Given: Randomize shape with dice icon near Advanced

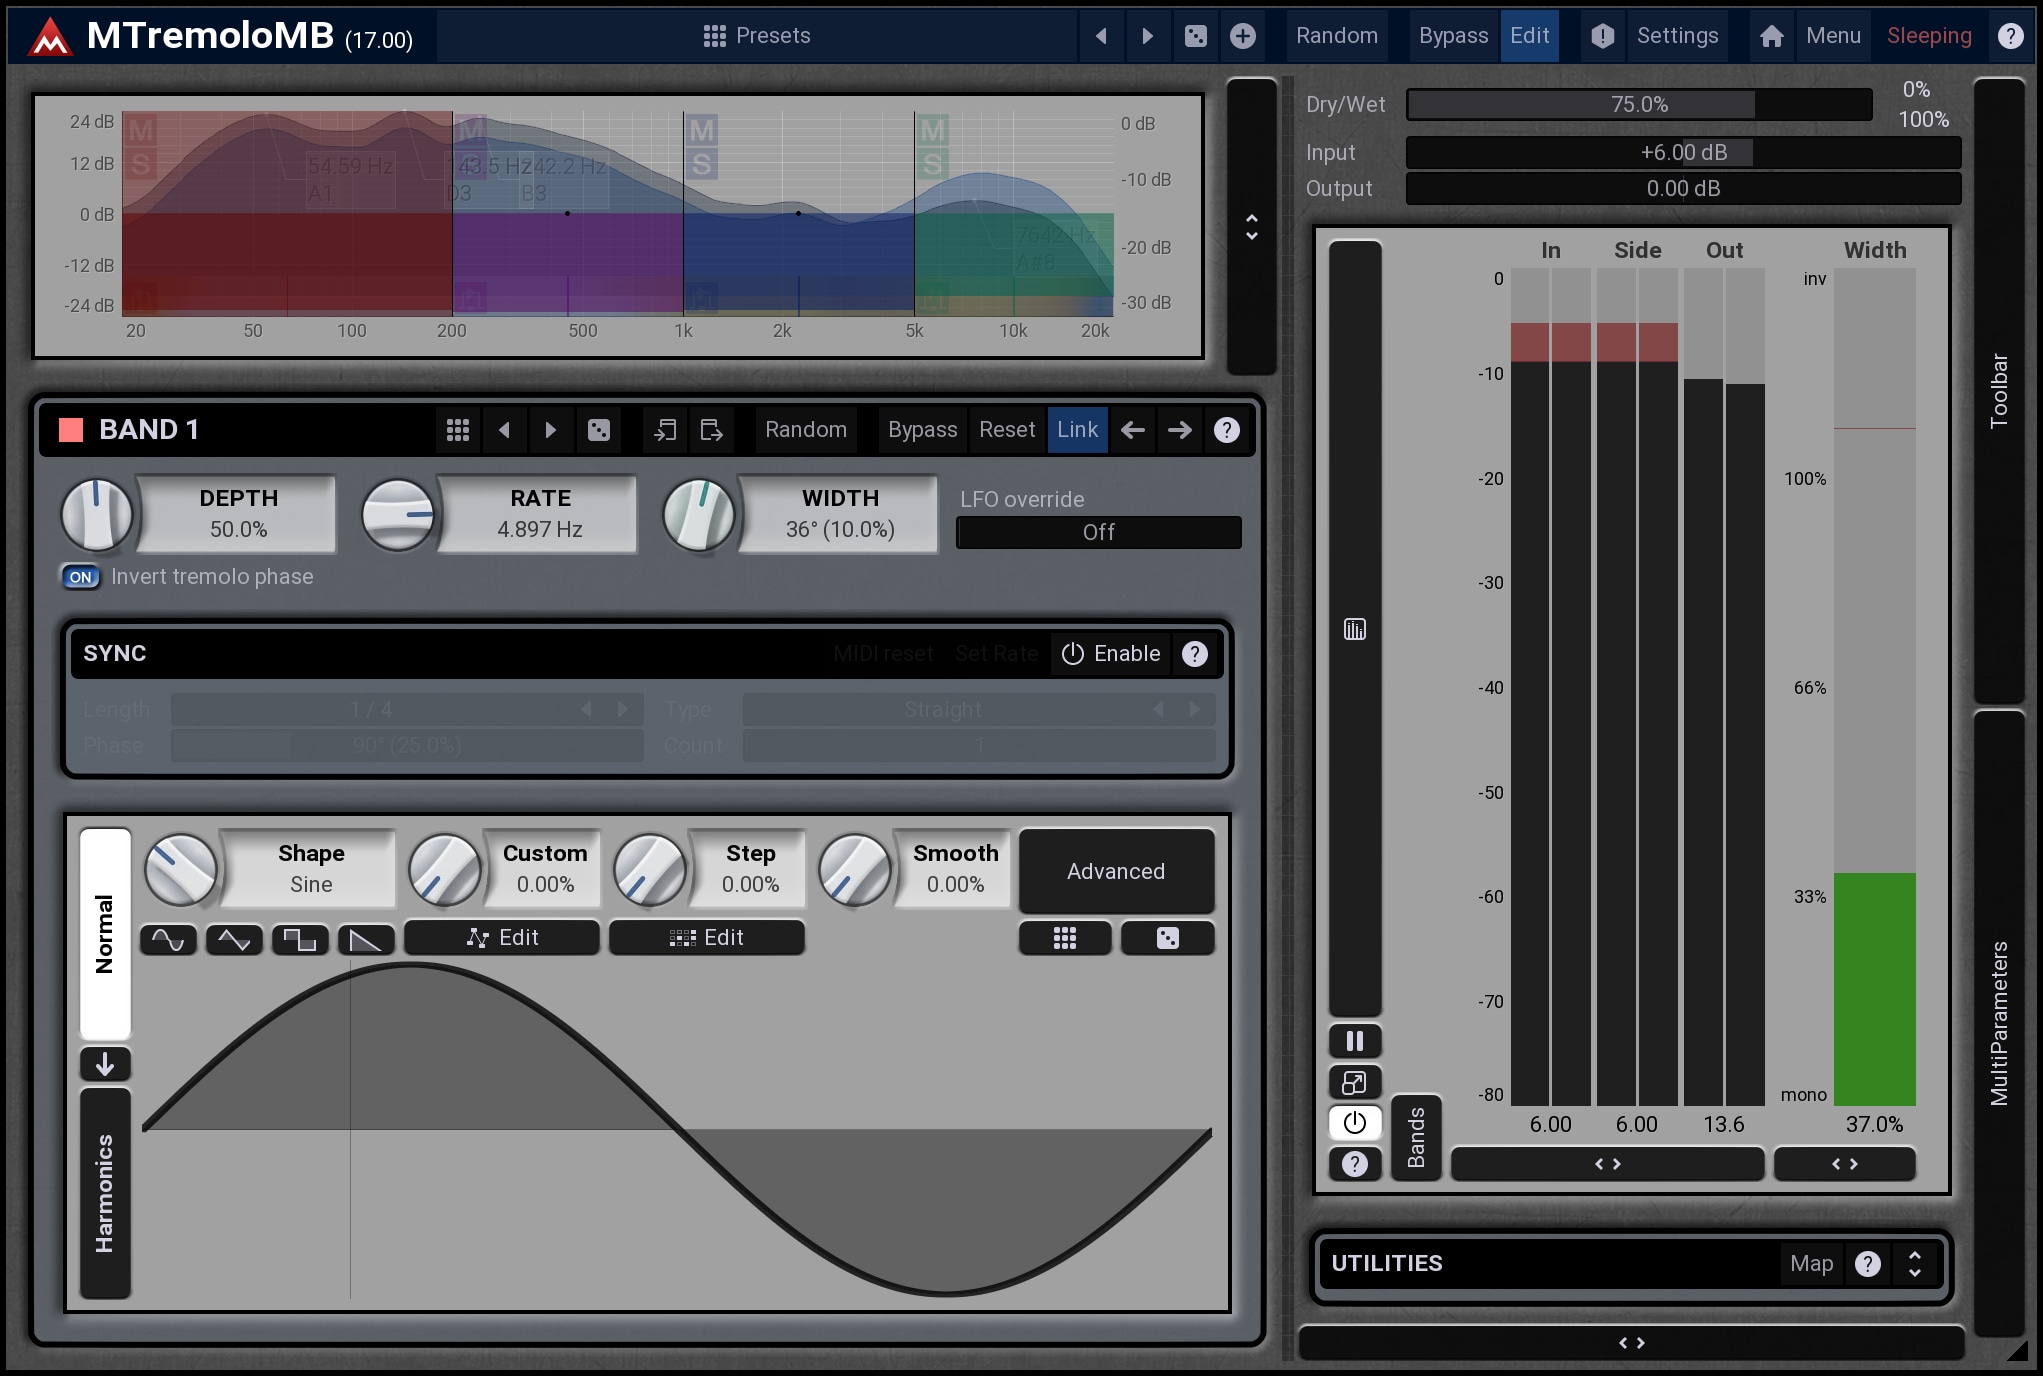Looking at the screenshot, I should click(x=1167, y=938).
